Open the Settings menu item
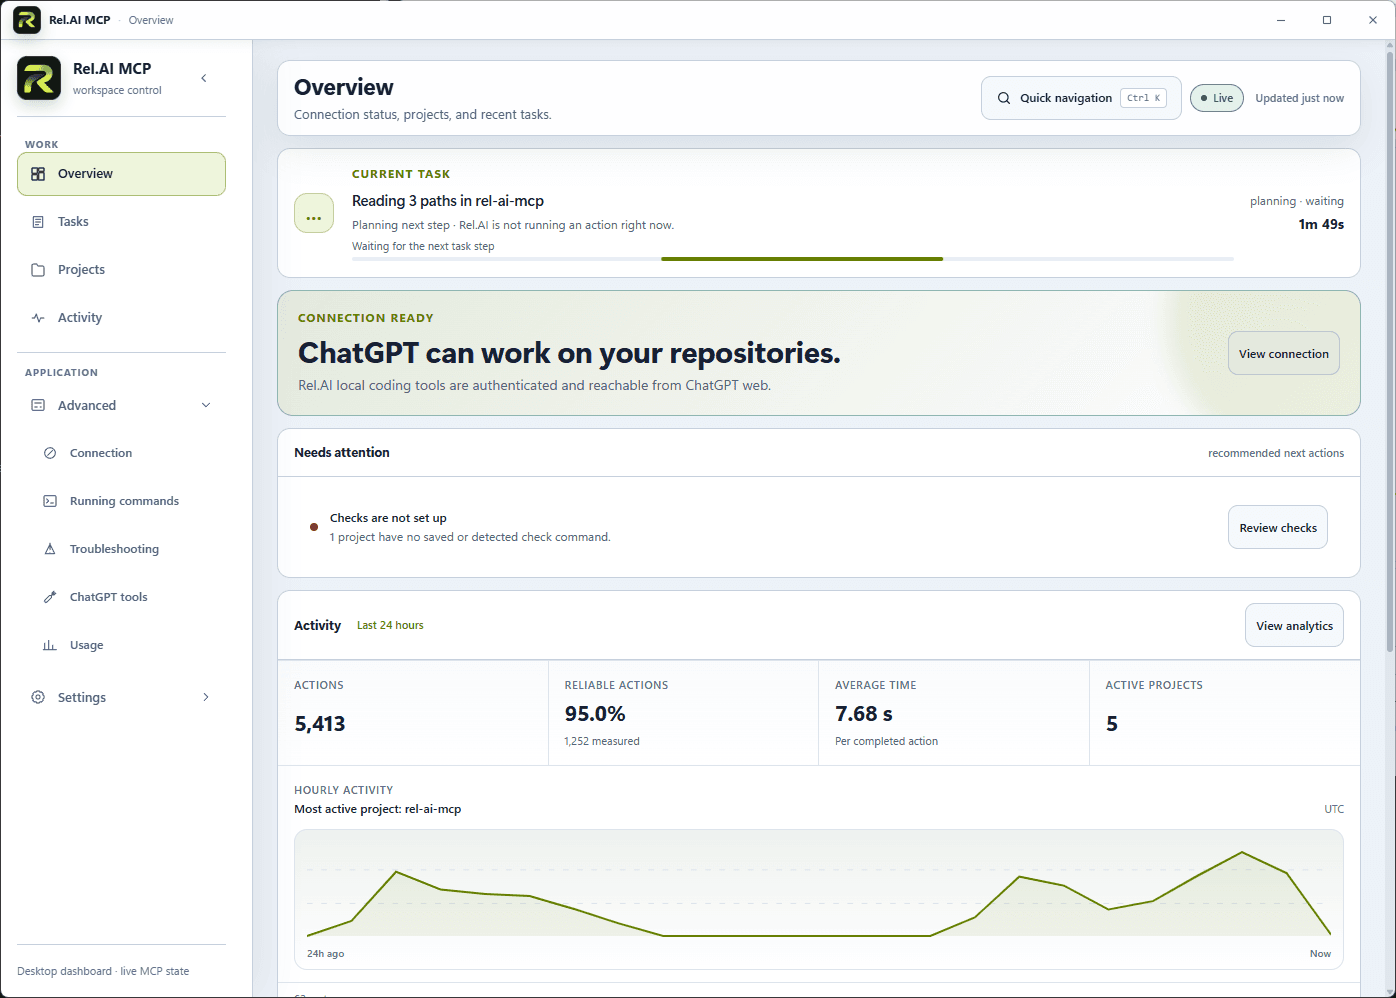 [x=121, y=697]
